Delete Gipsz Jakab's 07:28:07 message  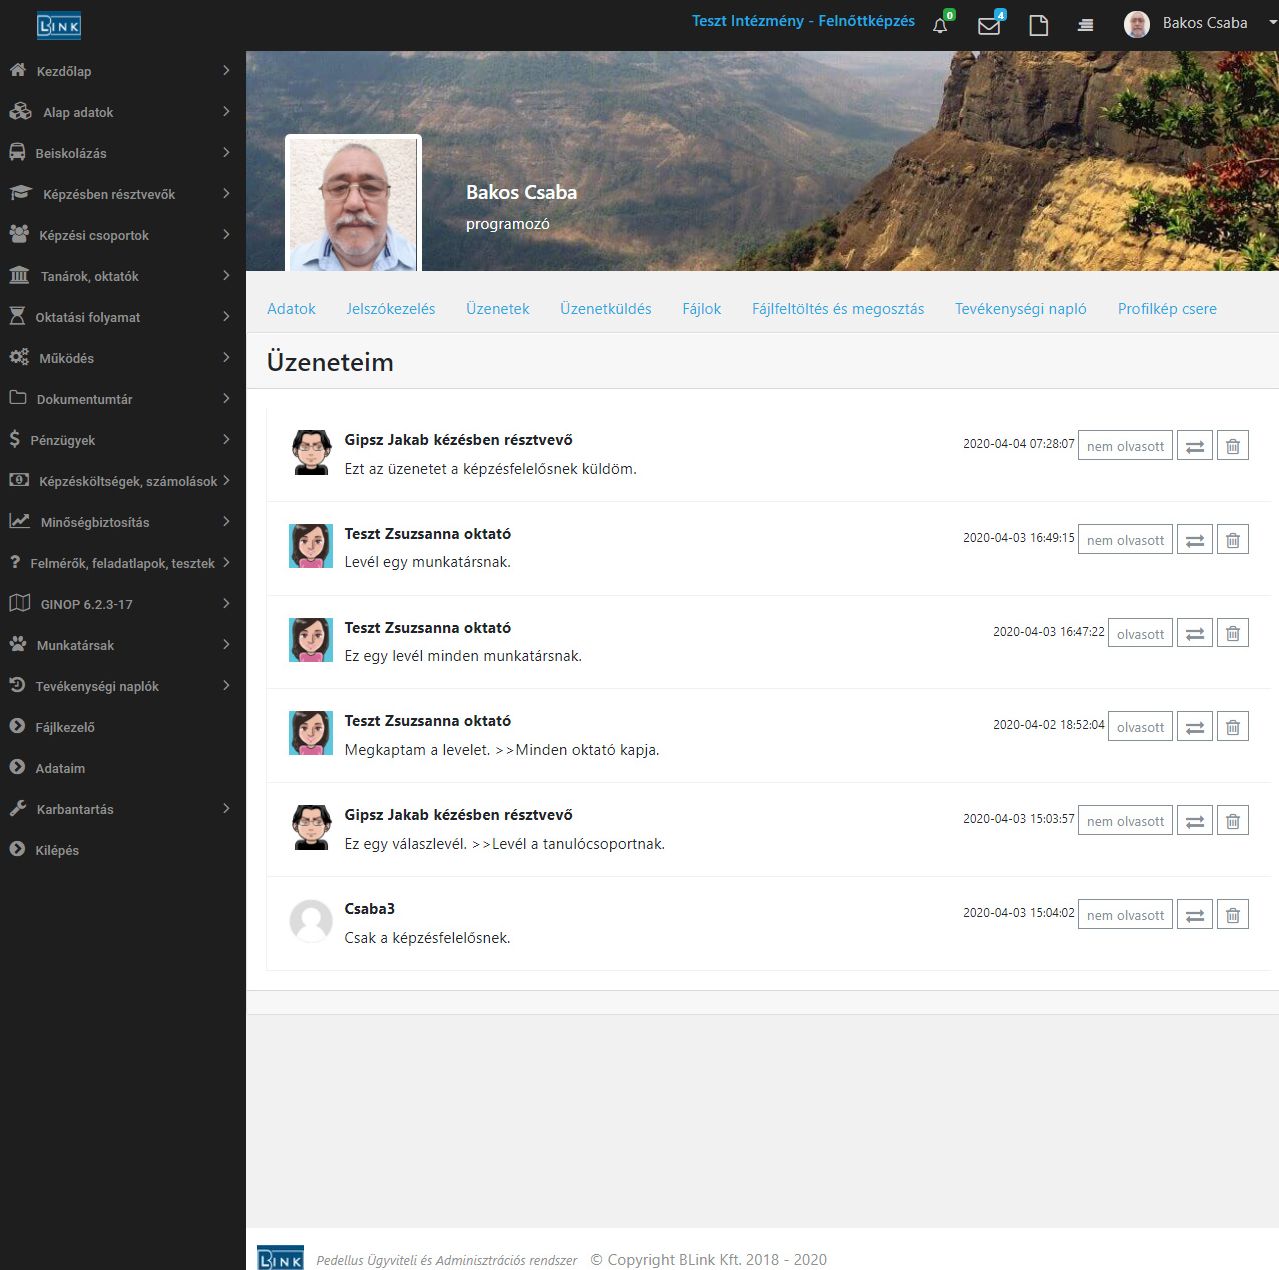[1233, 446]
